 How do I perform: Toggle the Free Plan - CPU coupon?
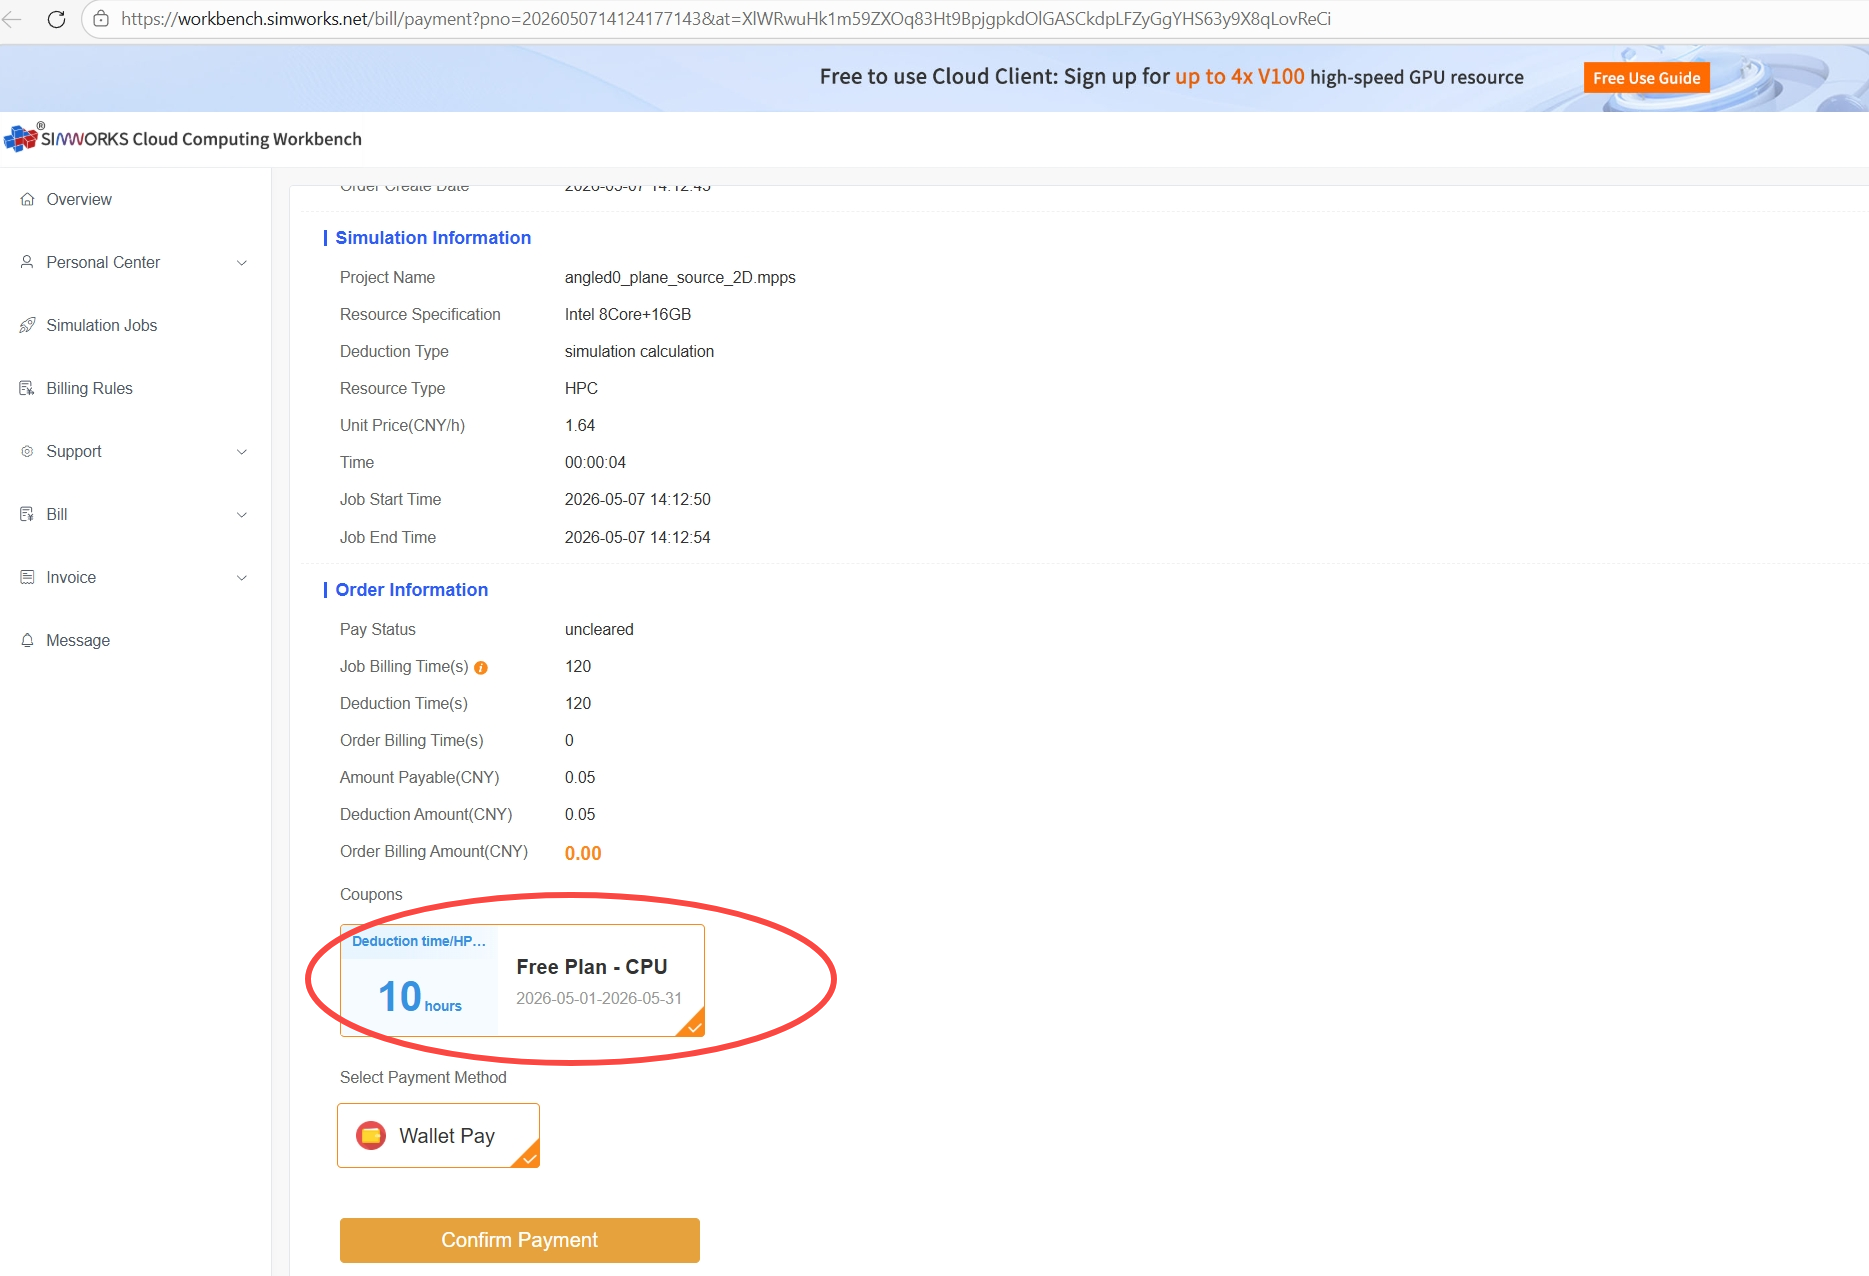[522, 980]
